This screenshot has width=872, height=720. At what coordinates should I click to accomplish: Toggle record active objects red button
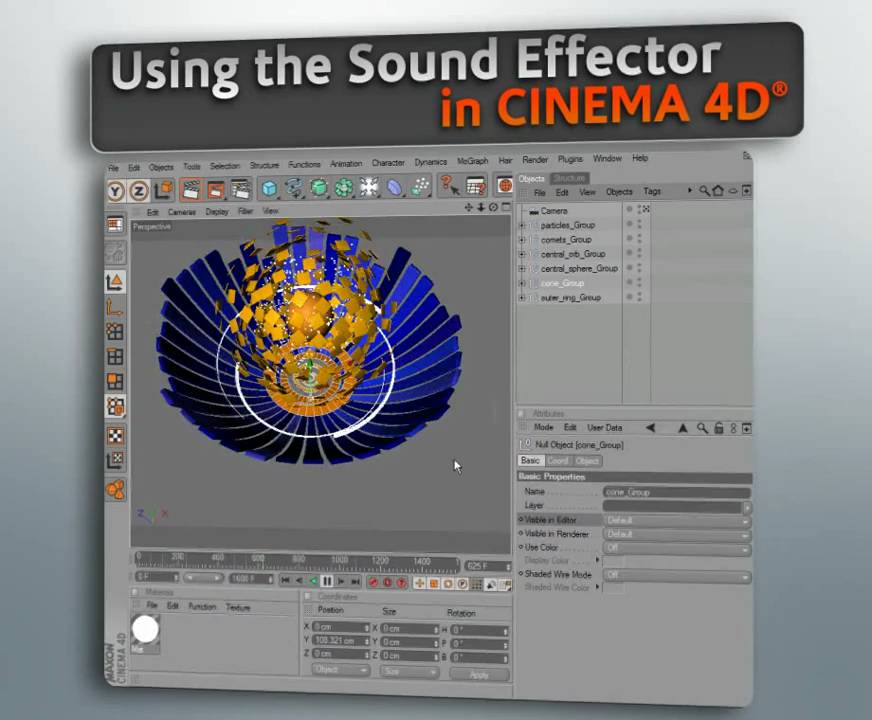374,583
